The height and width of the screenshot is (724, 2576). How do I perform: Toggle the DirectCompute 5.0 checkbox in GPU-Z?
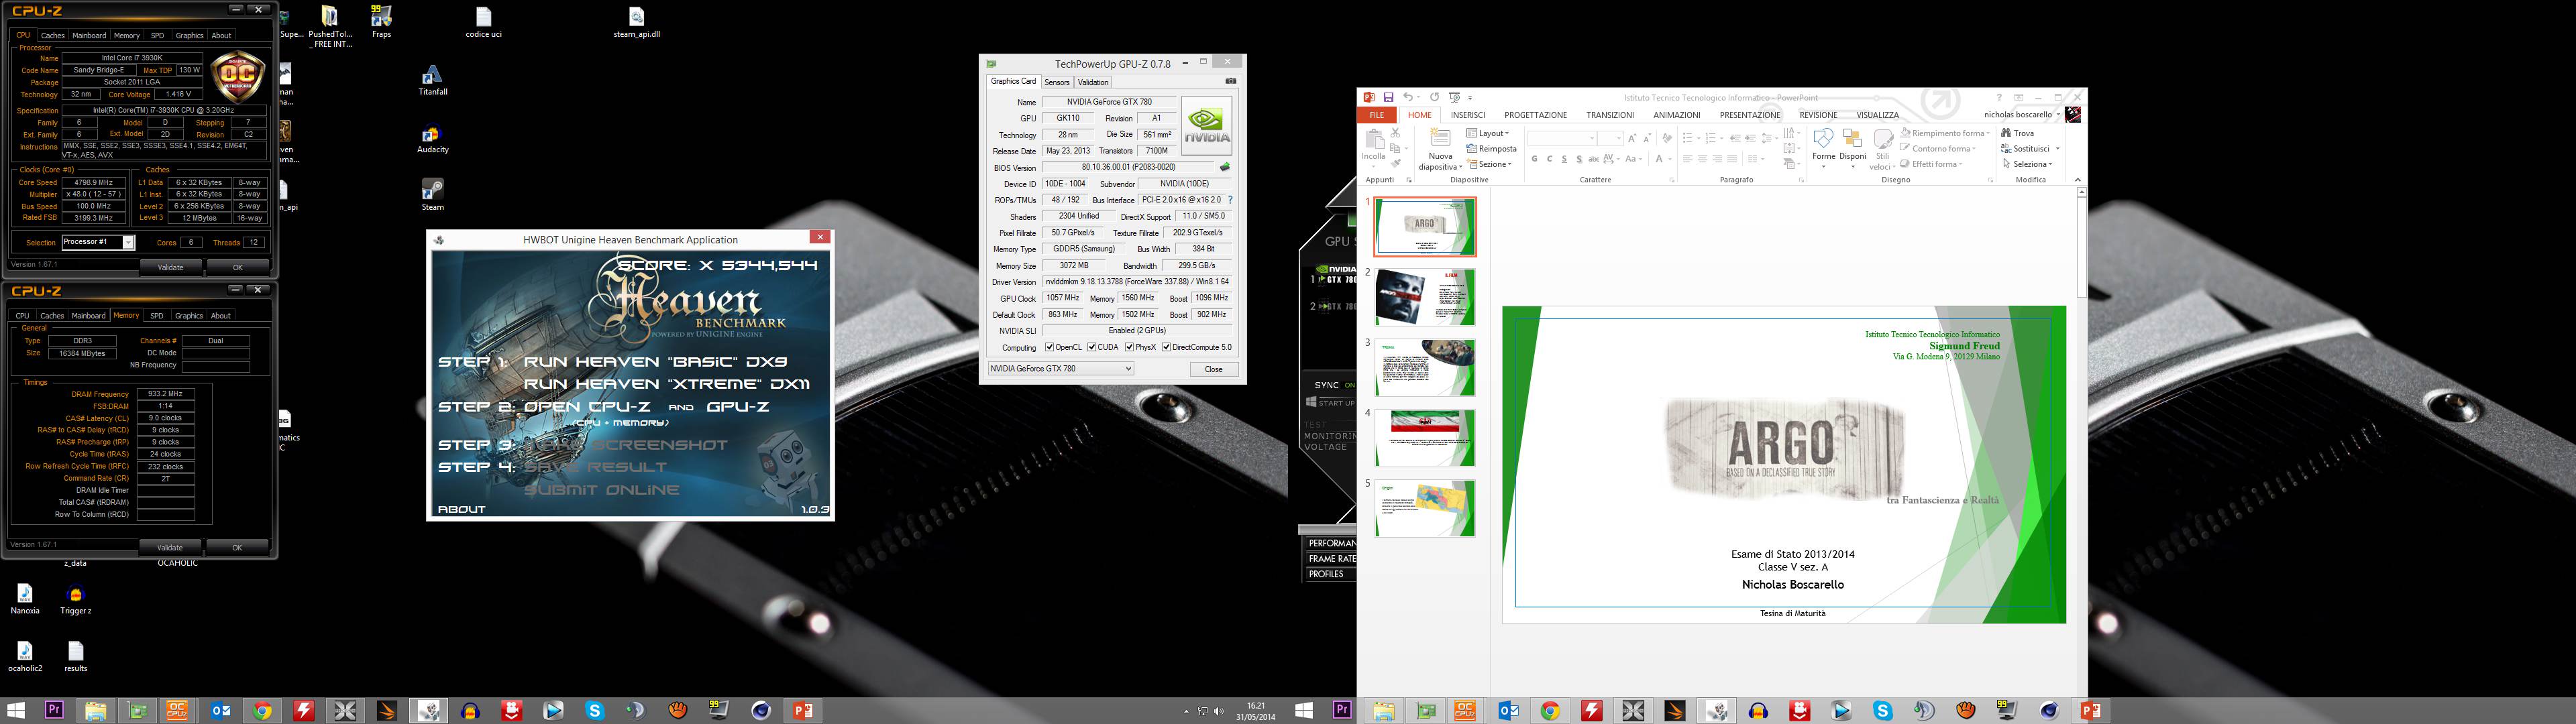tap(1166, 348)
